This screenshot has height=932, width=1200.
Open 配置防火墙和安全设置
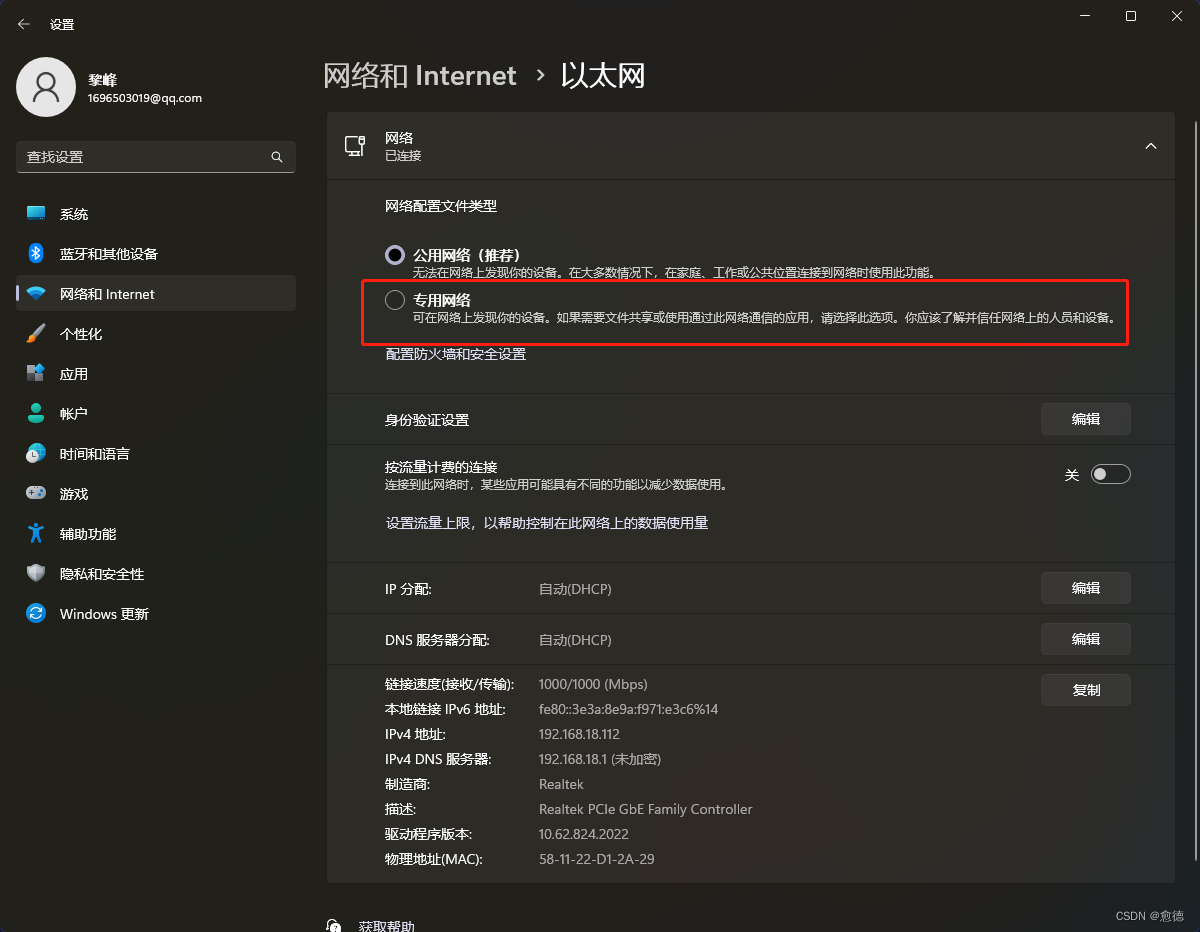(x=455, y=353)
